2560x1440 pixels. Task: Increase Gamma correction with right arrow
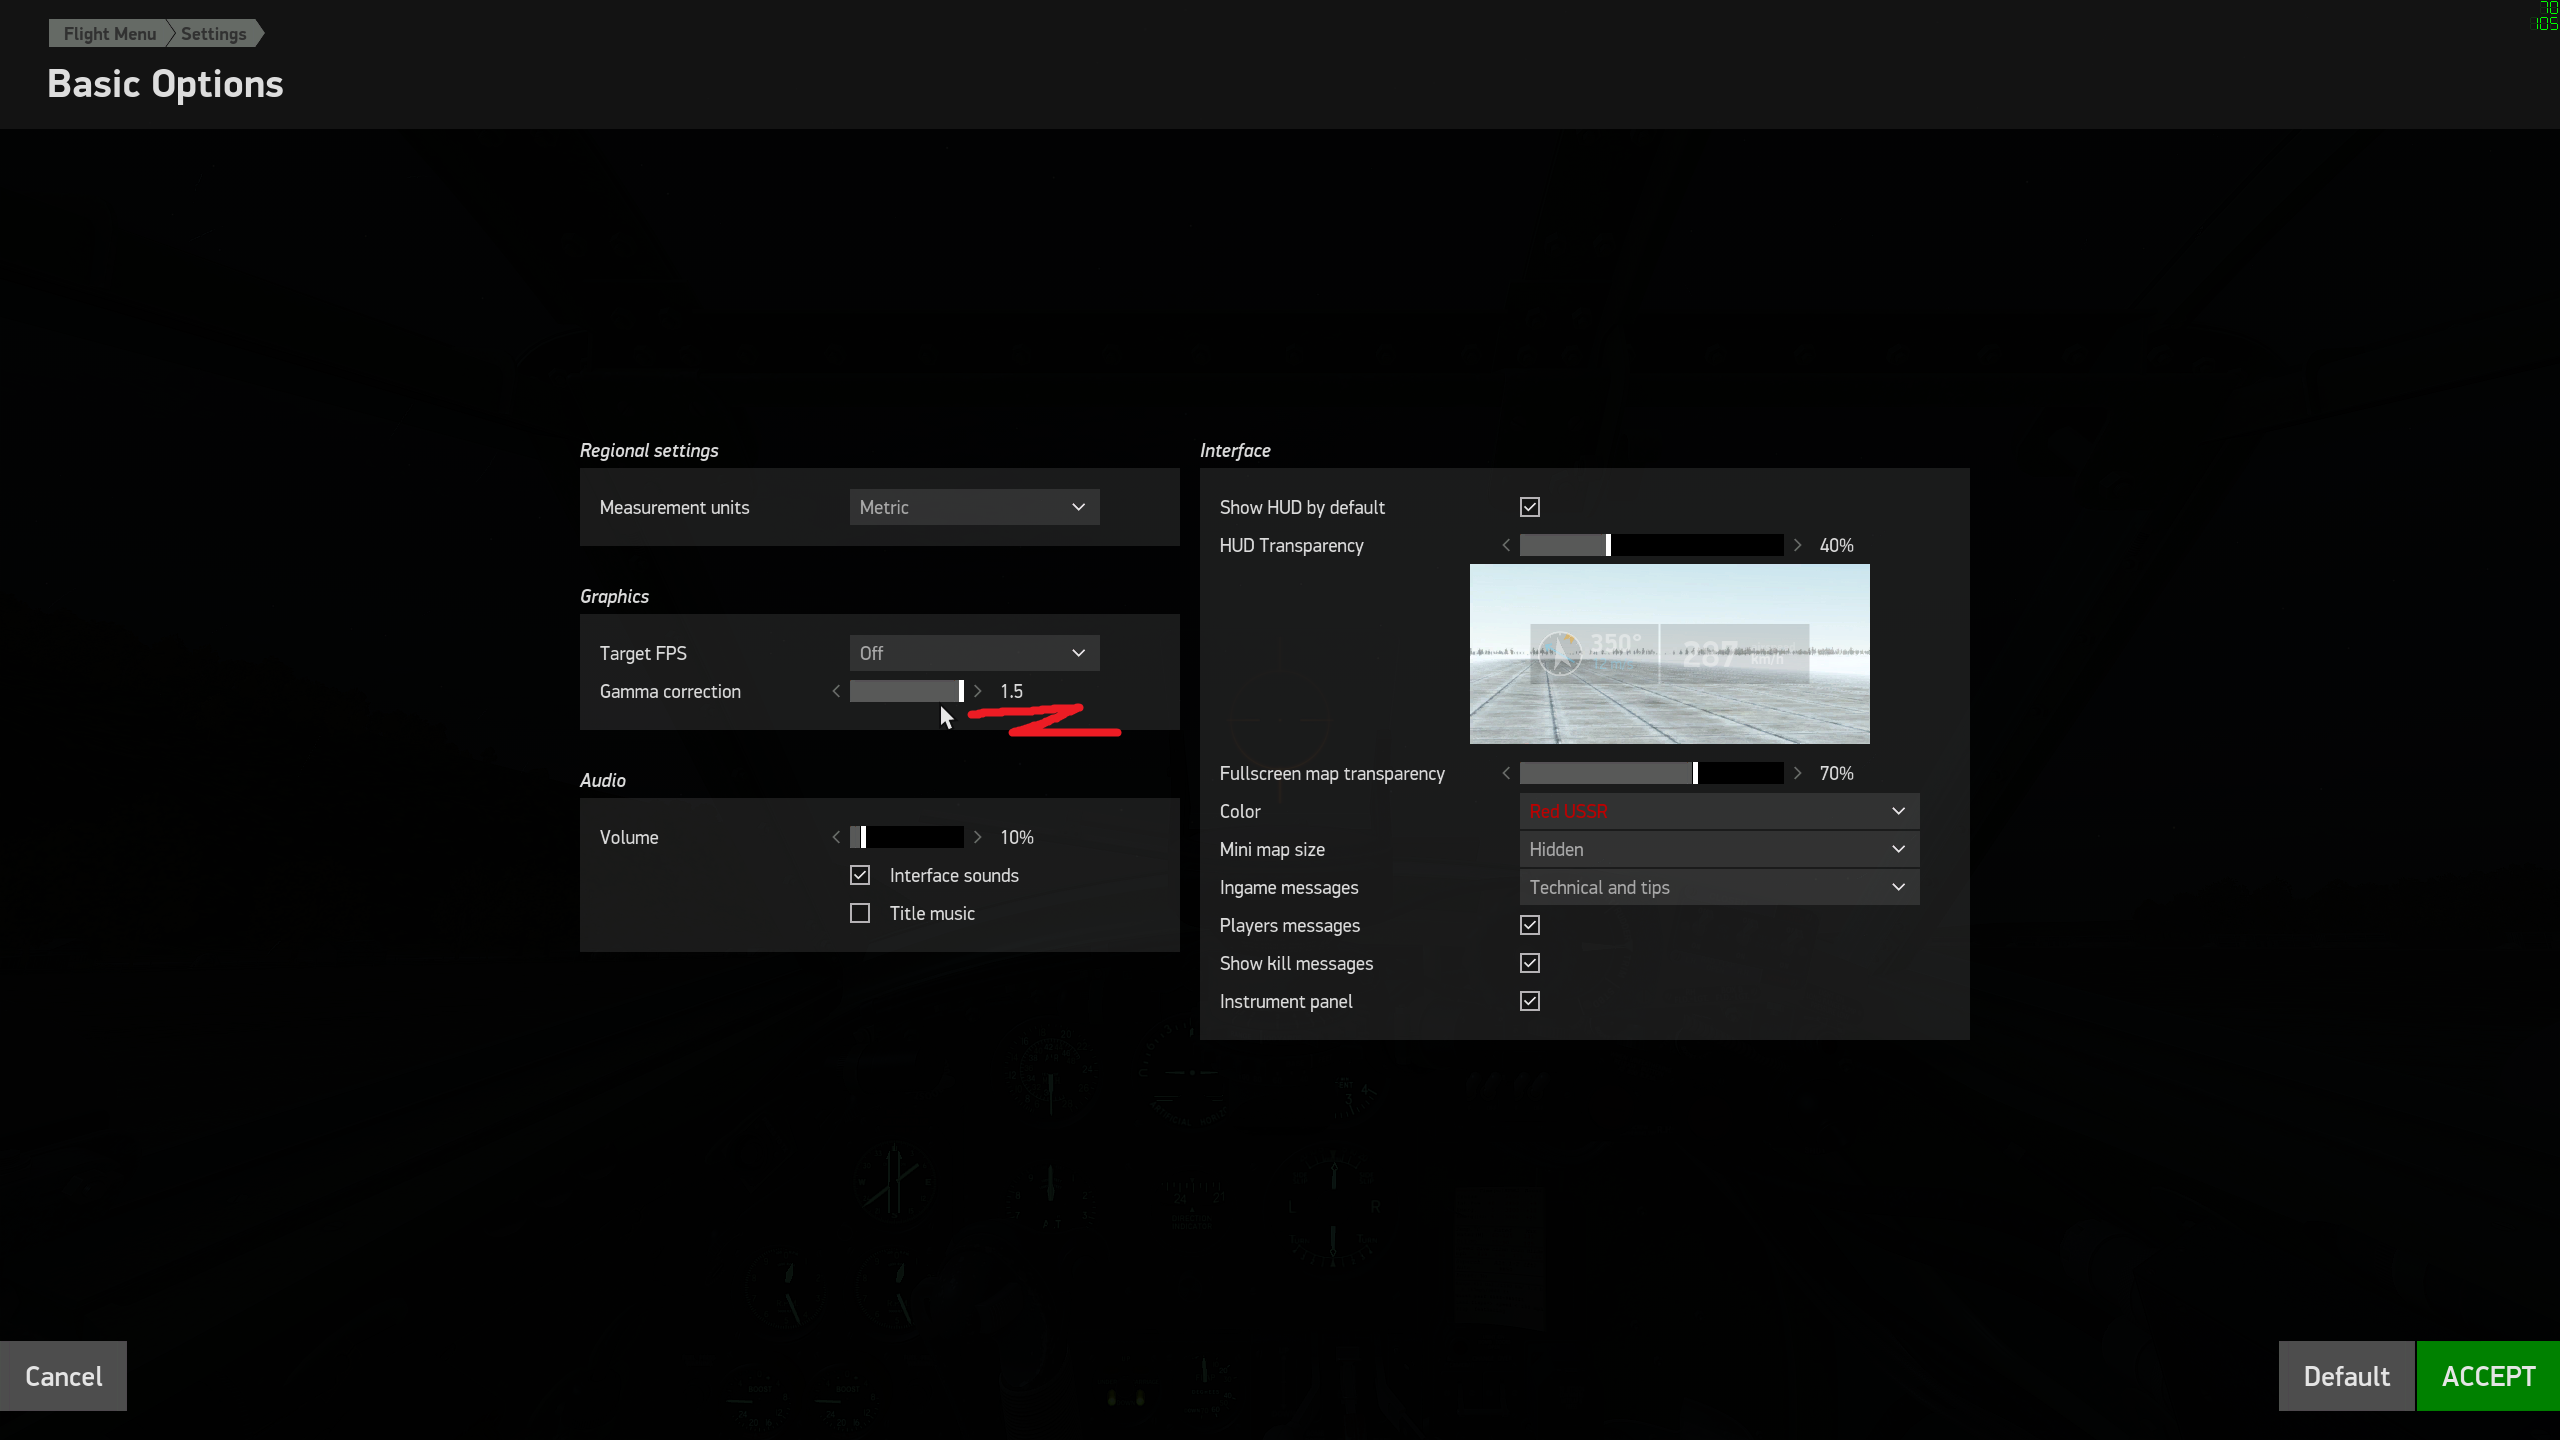pyautogui.click(x=978, y=692)
